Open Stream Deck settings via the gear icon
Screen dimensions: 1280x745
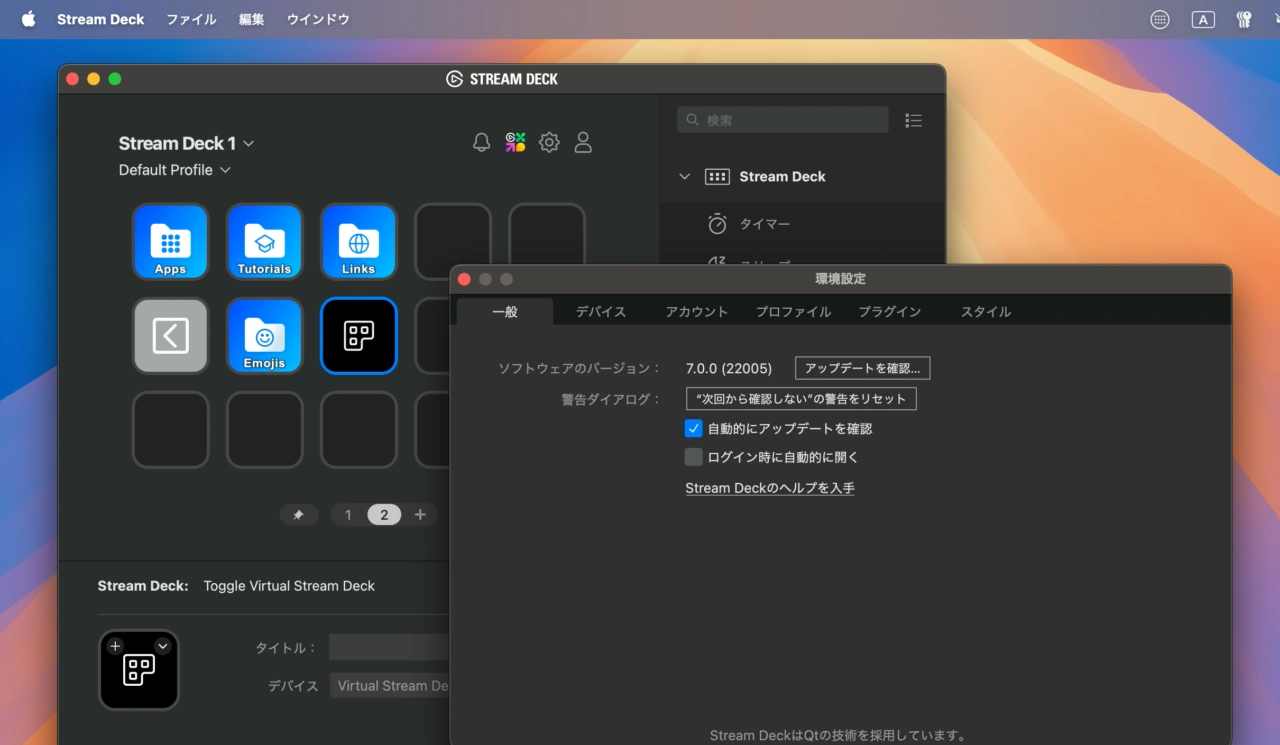coord(549,142)
